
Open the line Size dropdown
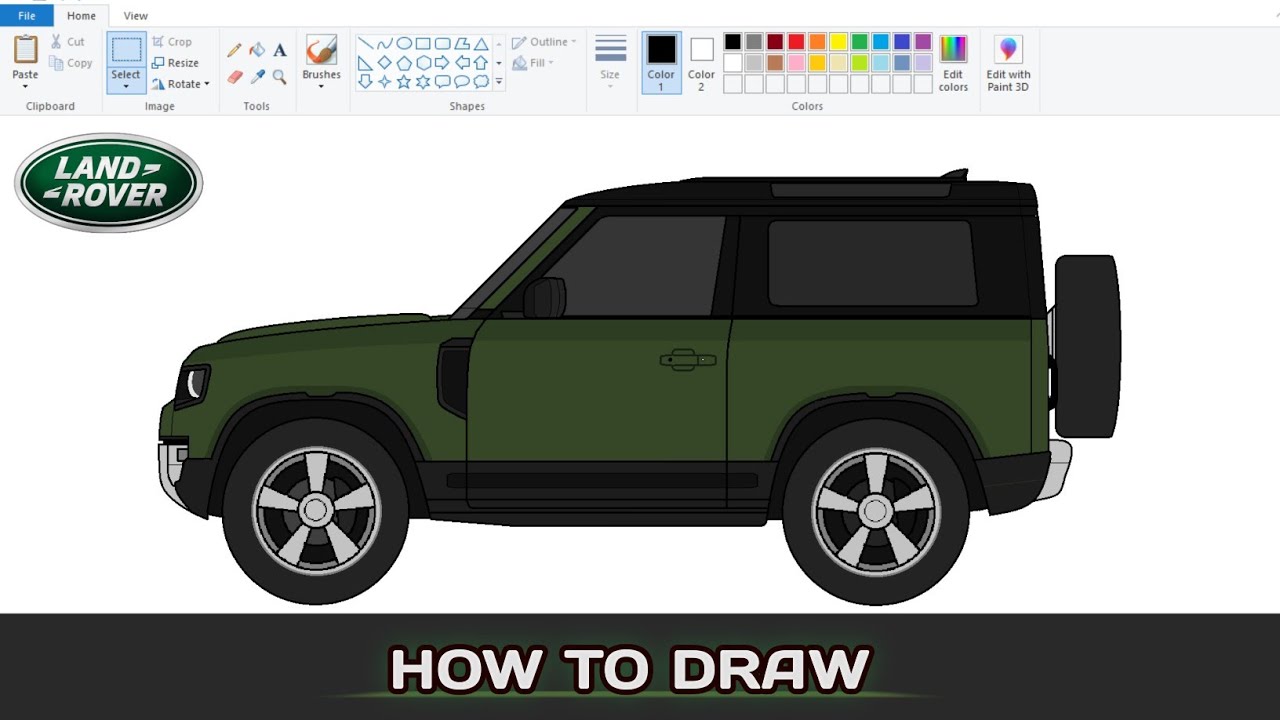pyautogui.click(x=610, y=62)
